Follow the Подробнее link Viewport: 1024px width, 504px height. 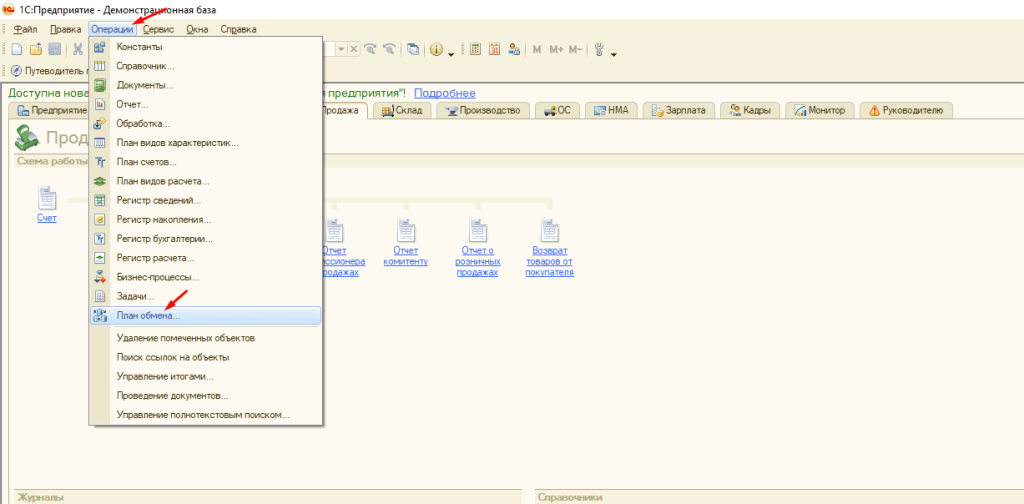tap(445, 93)
